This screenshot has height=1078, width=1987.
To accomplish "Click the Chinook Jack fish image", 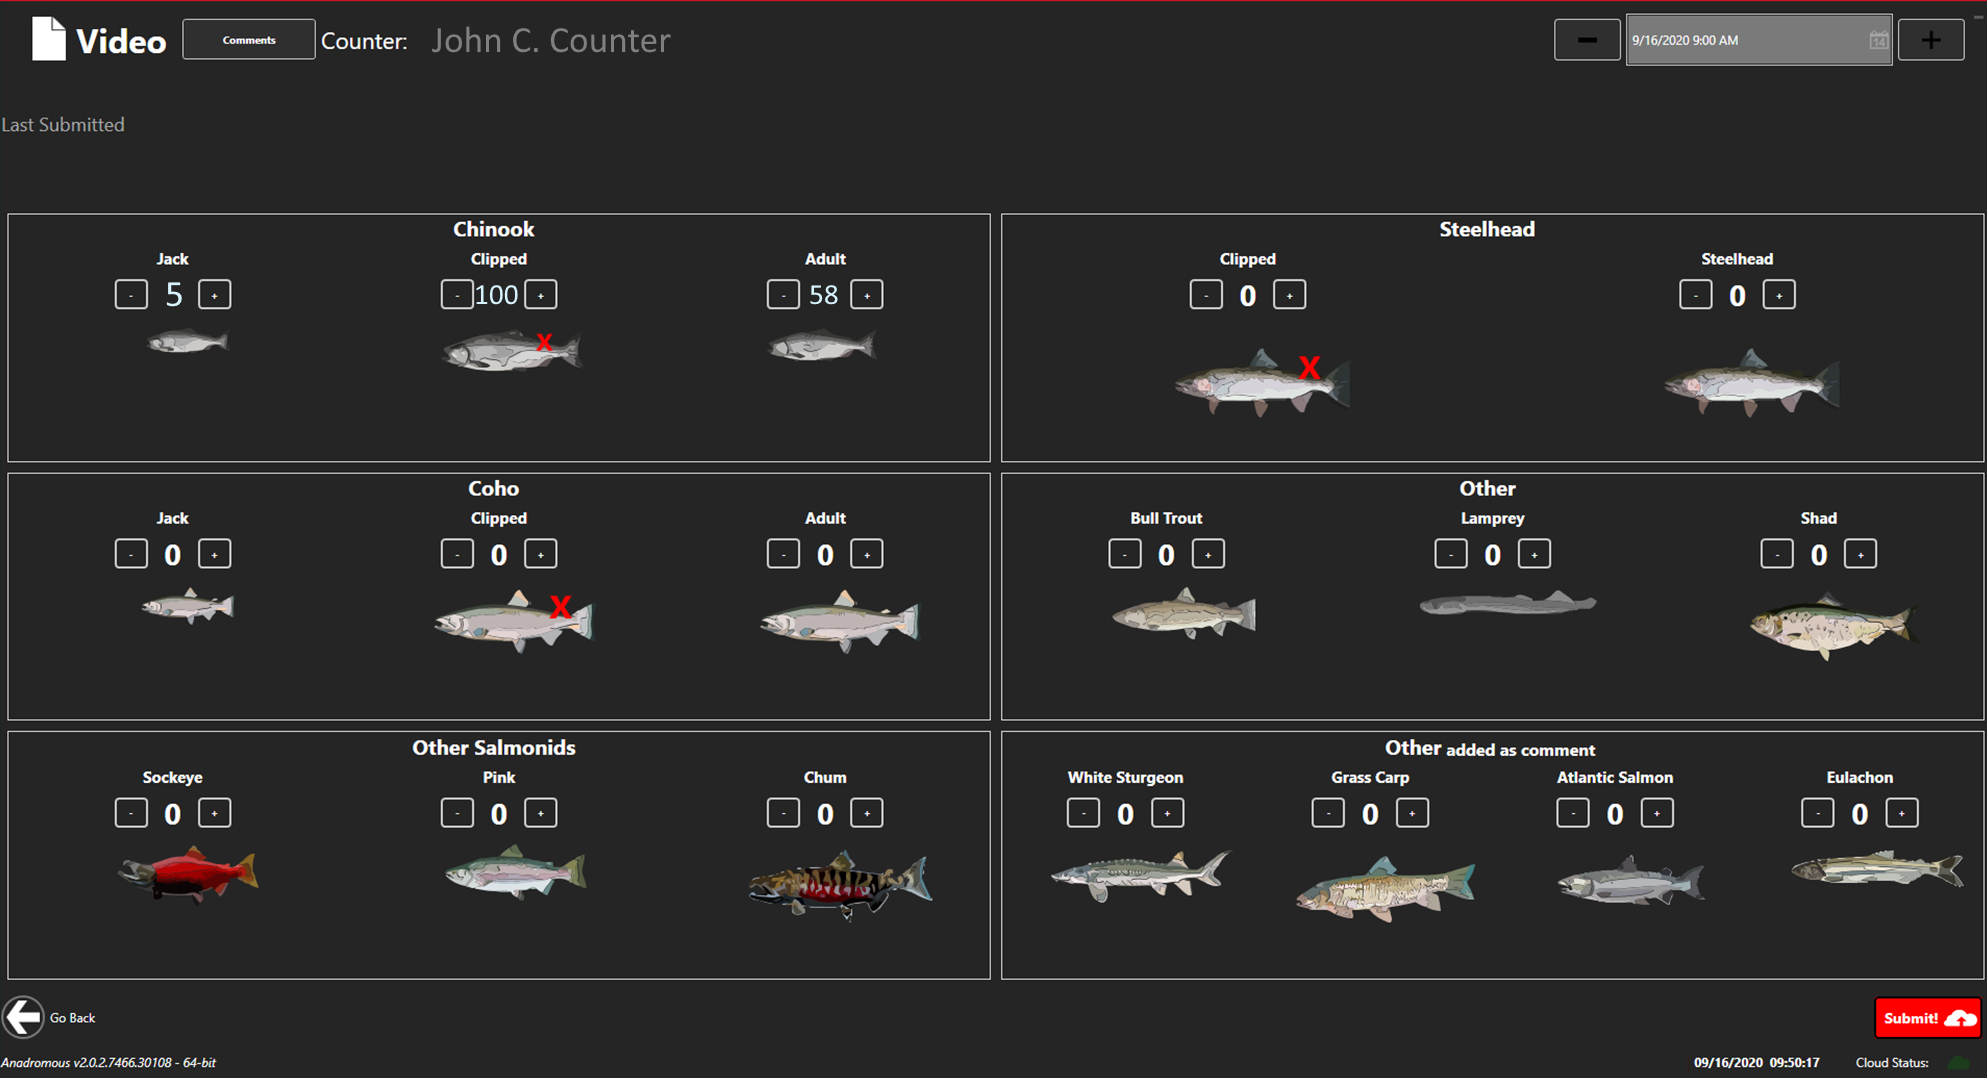I will click(x=188, y=343).
